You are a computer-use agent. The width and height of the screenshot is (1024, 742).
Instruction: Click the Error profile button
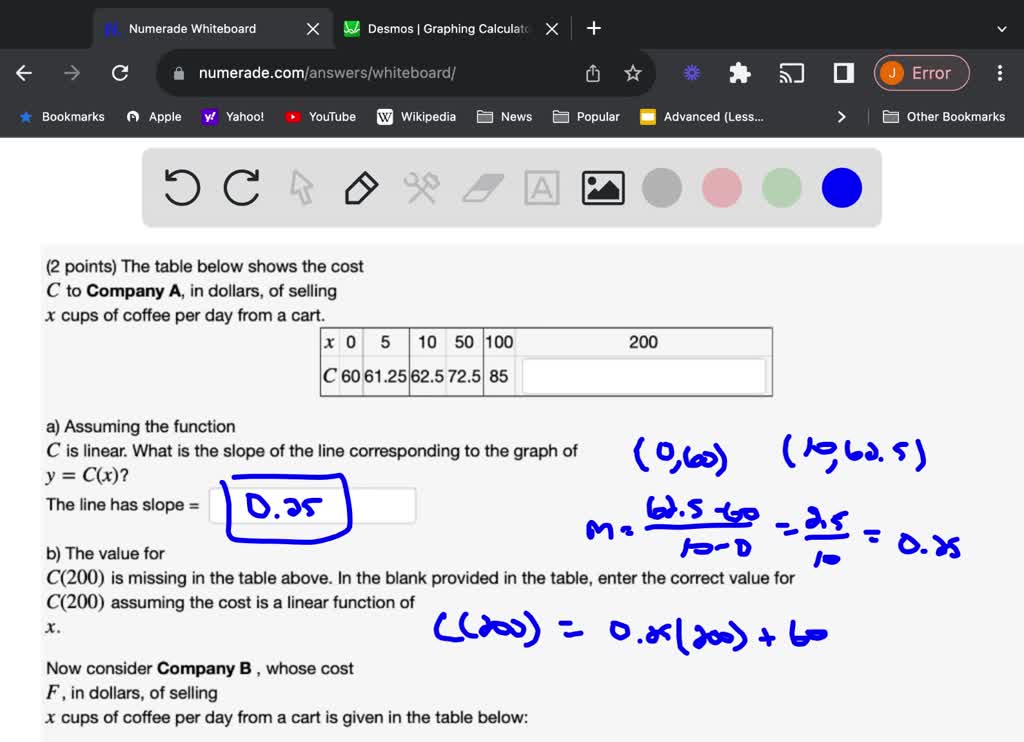tap(921, 72)
